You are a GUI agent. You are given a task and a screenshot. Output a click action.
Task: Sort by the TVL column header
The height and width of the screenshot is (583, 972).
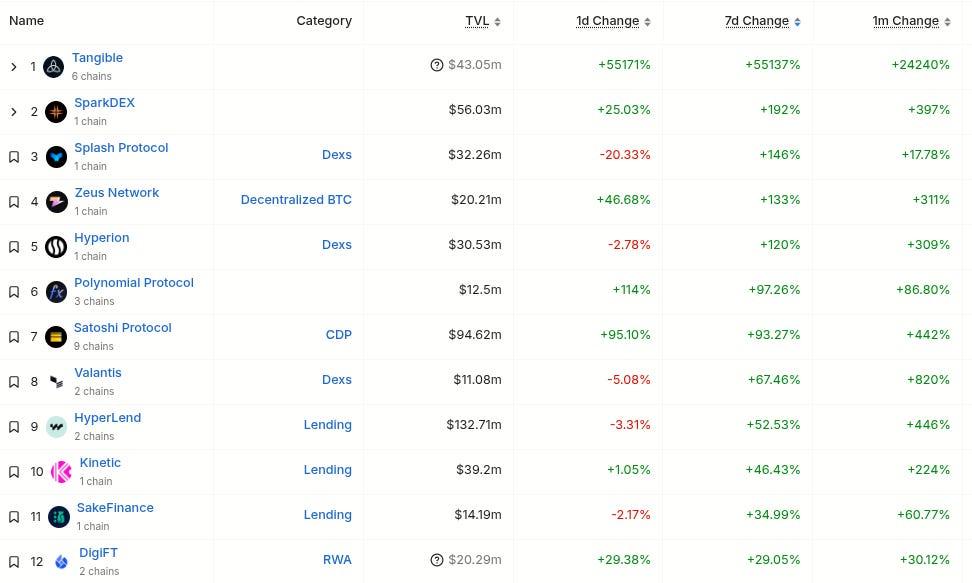[x=477, y=21]
